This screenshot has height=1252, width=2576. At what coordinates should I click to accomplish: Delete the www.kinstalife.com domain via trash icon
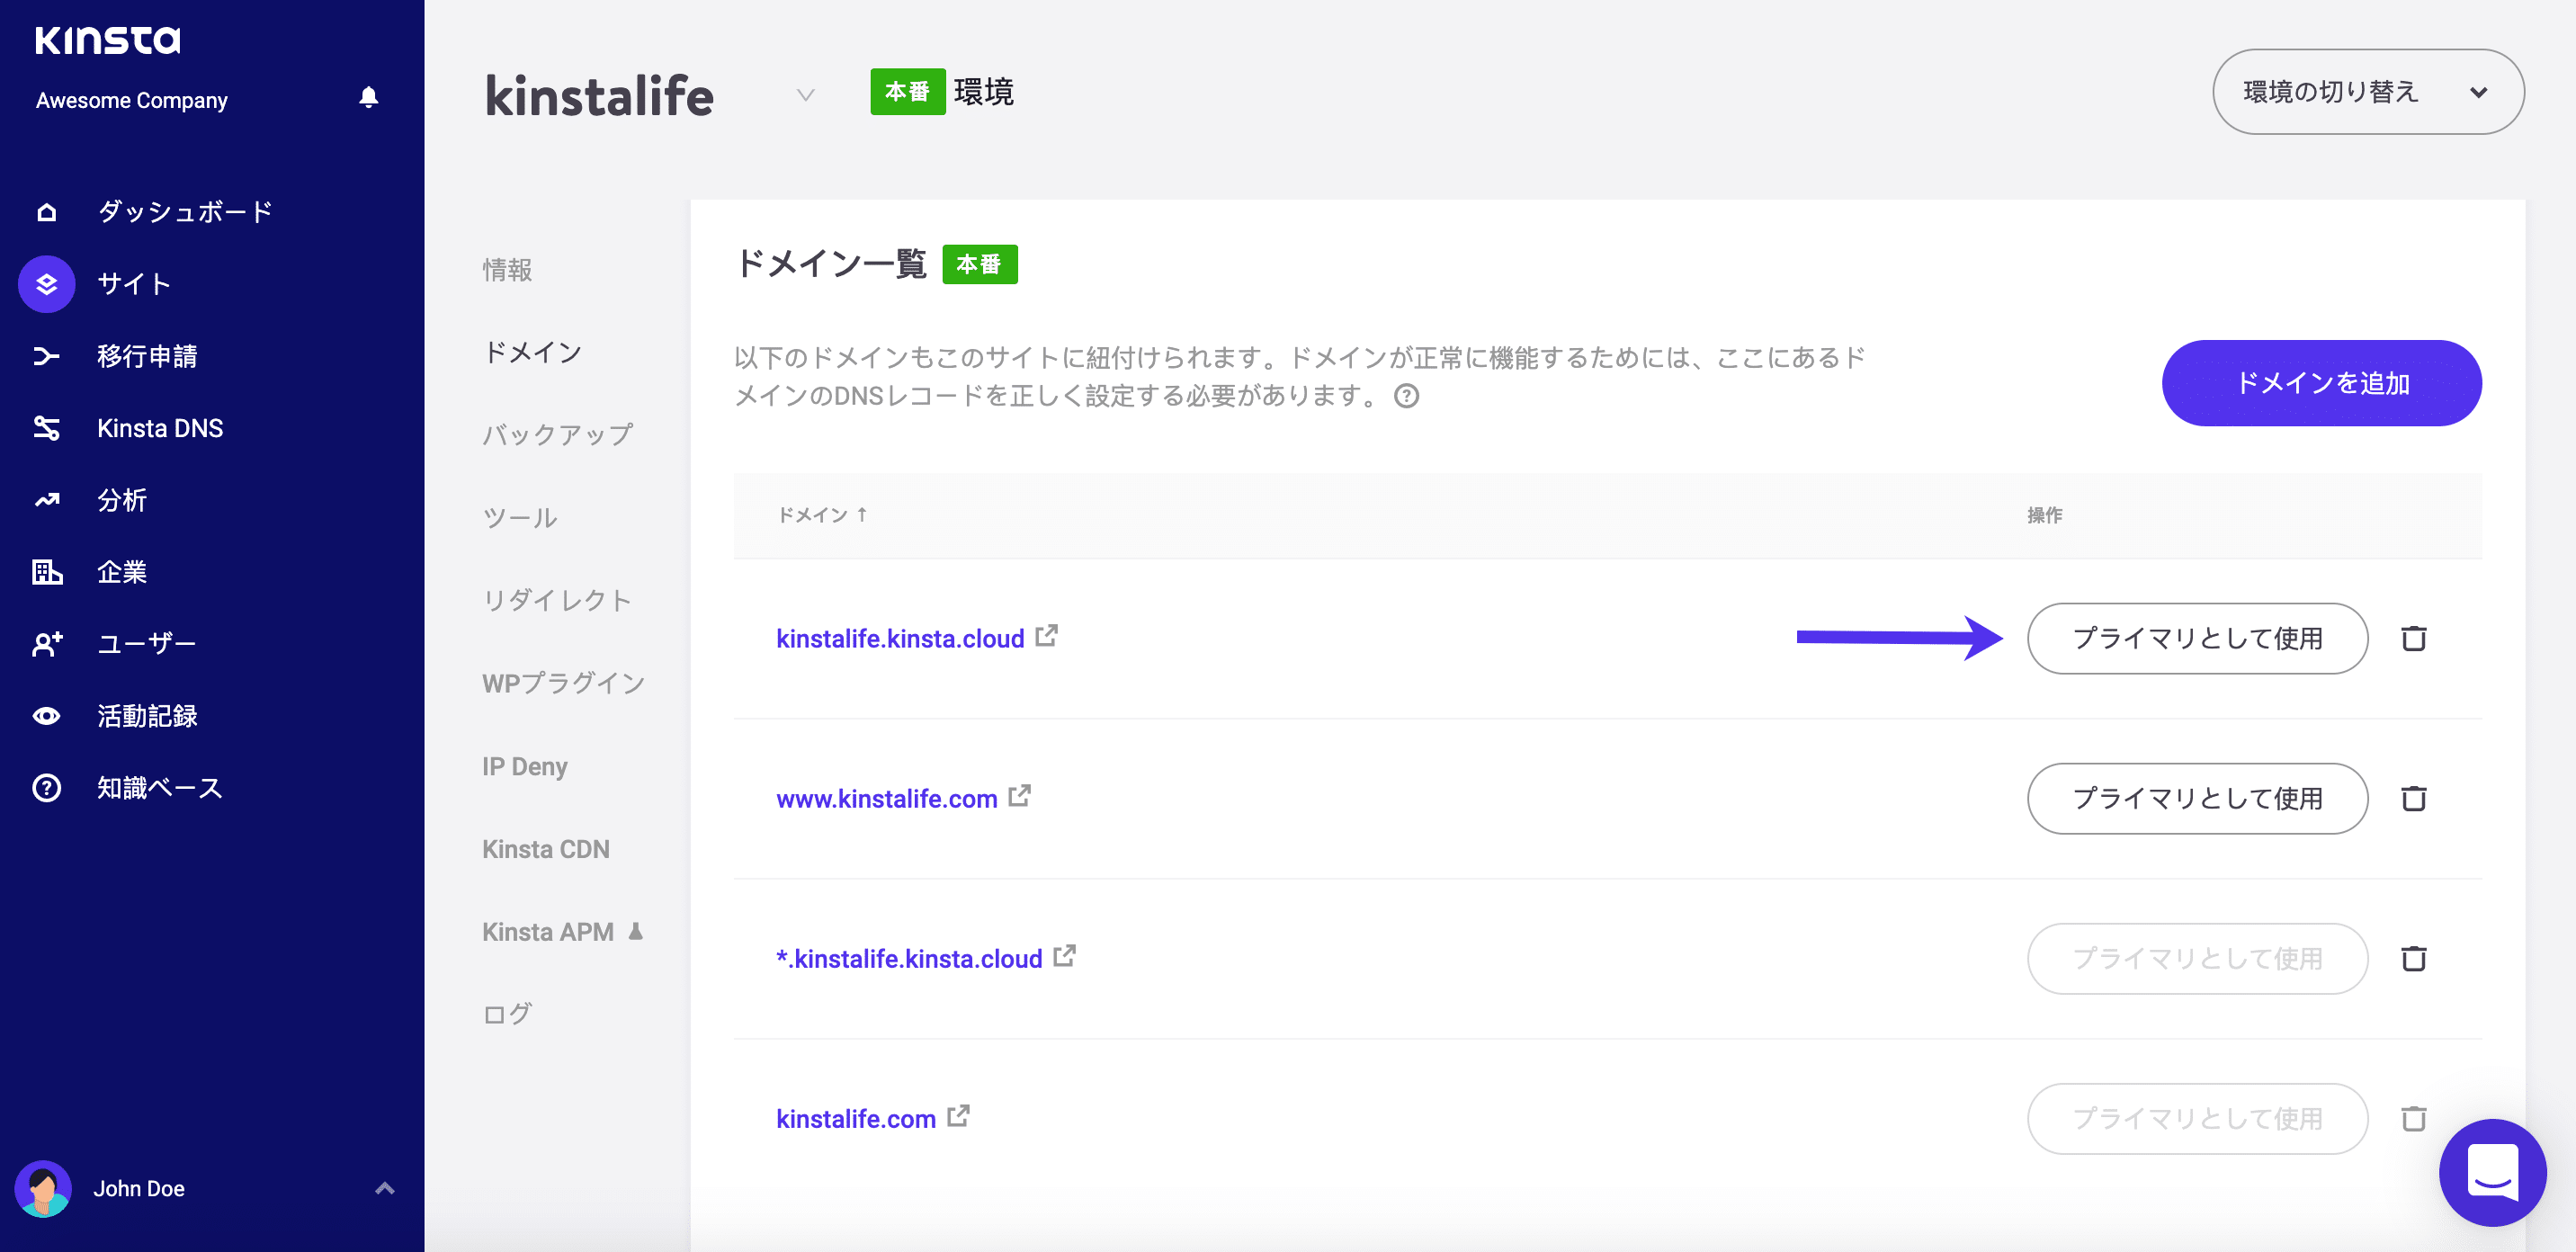2413,798
